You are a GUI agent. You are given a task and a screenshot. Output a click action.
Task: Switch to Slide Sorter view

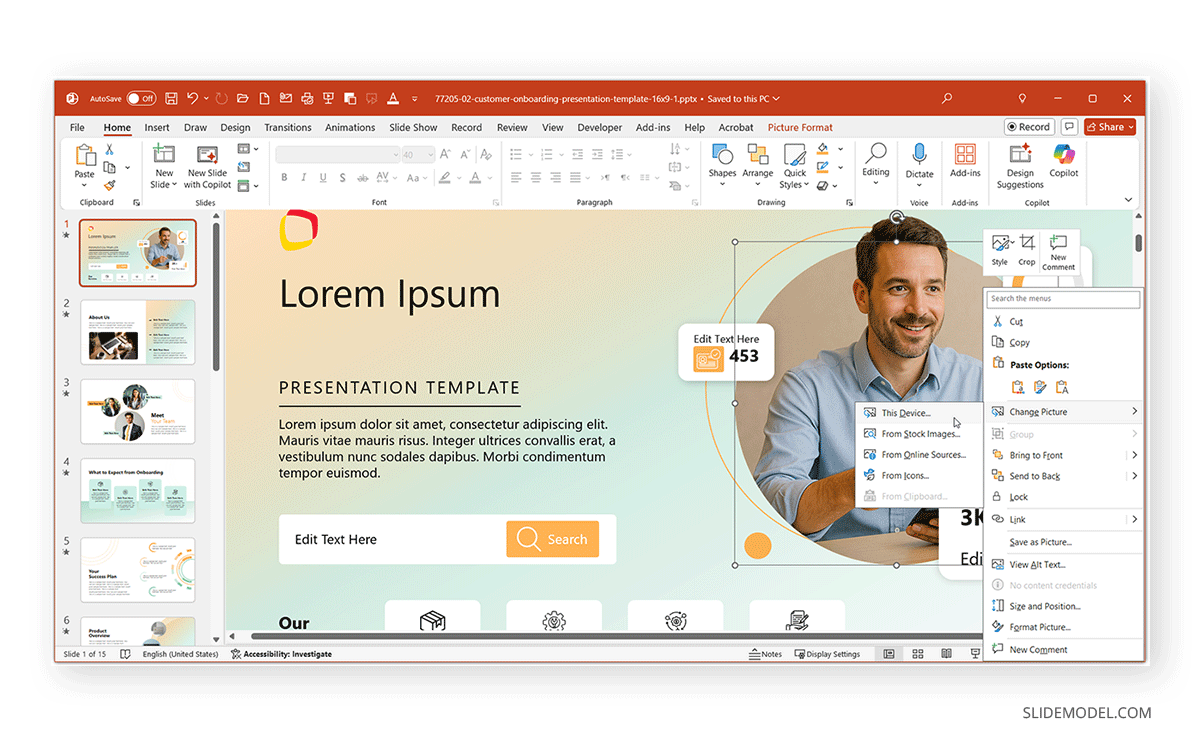click(917, 654)
